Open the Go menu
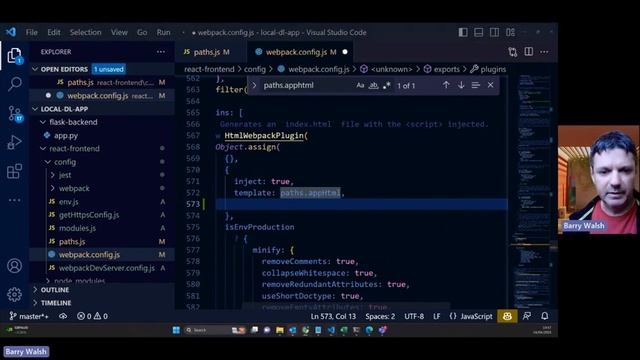This screenshot has height=360, width=640. (x=142, y=32)
